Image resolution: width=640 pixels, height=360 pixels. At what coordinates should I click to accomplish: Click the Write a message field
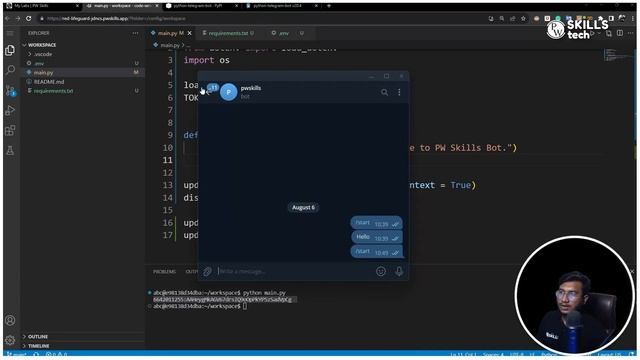(x=294, y=271)
